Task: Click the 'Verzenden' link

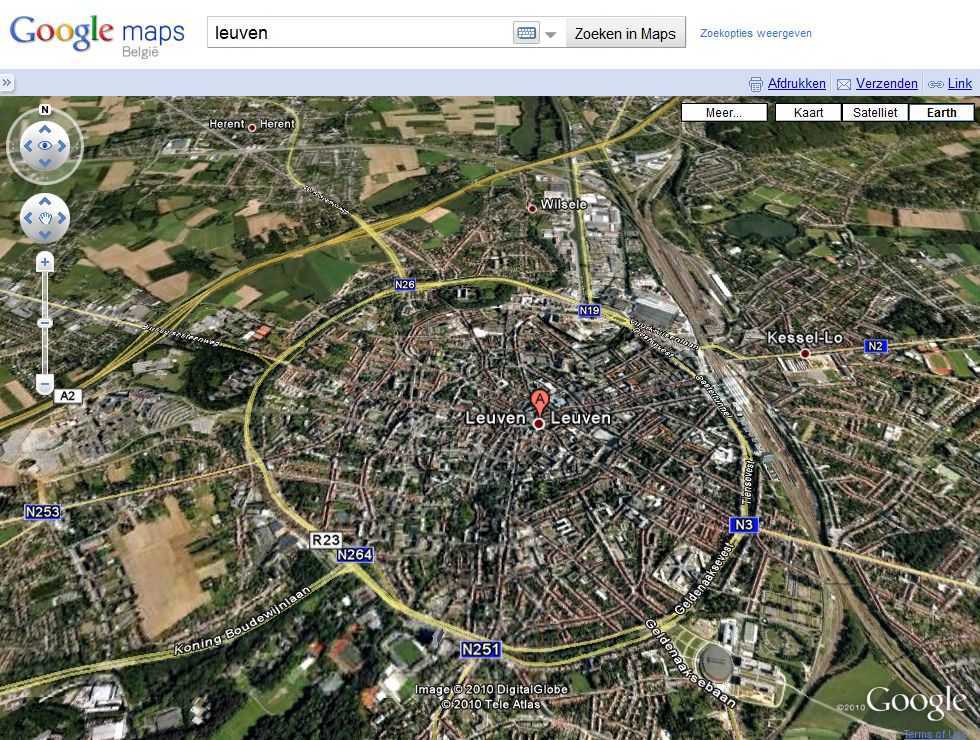Action: tap(886, 83)
